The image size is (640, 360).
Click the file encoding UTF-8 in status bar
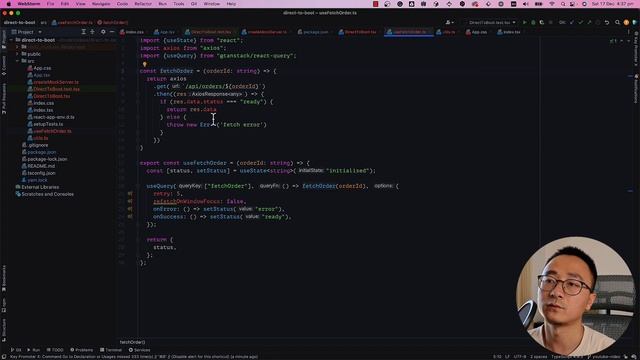coord(520,357)
